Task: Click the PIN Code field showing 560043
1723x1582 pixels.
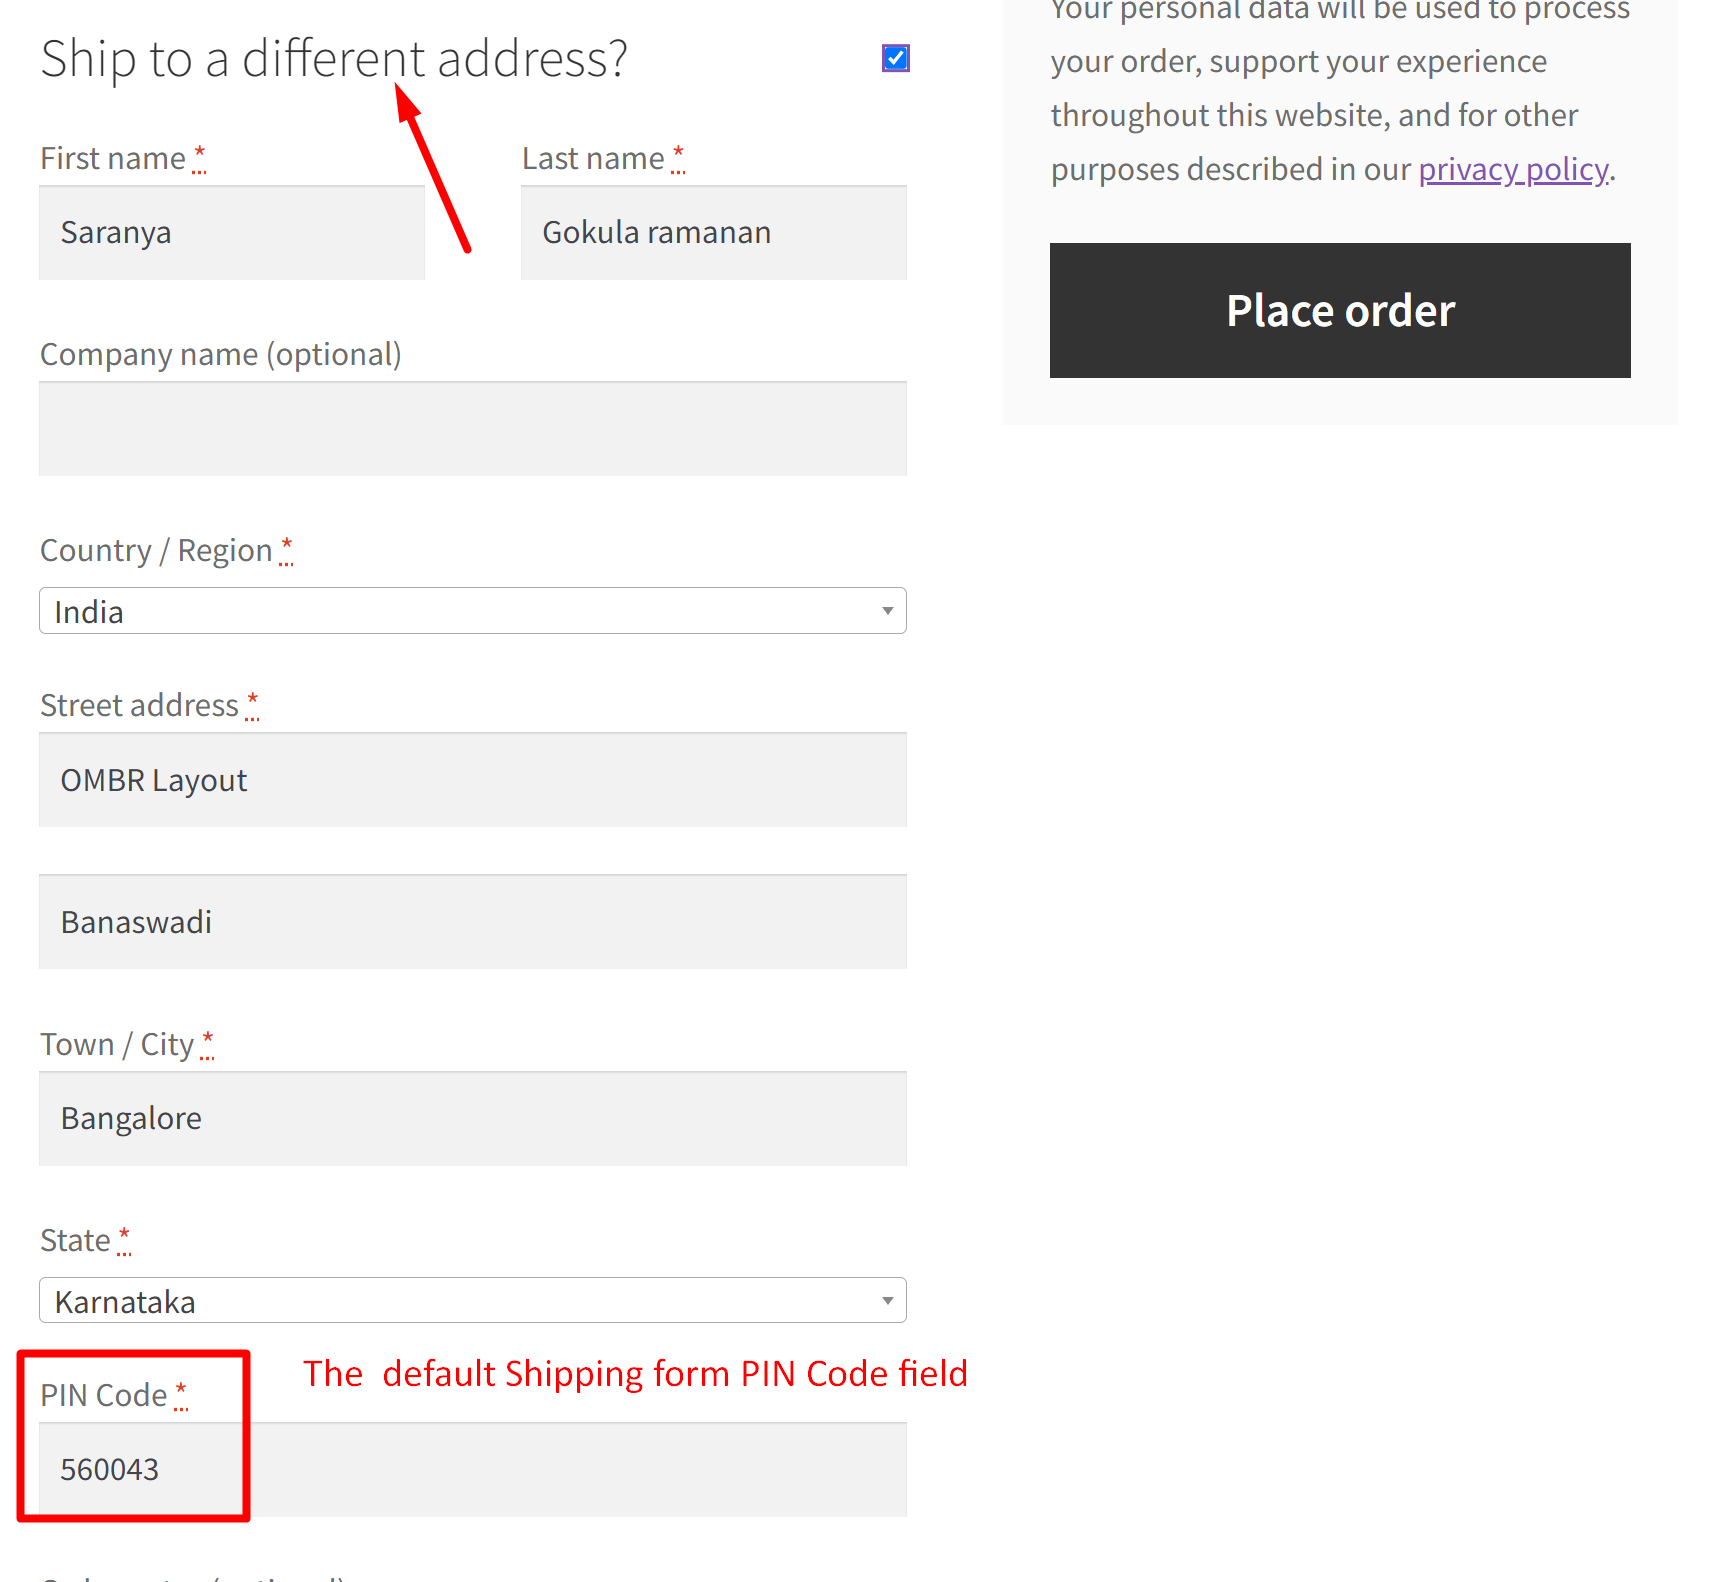Action: click(472, 1469)
